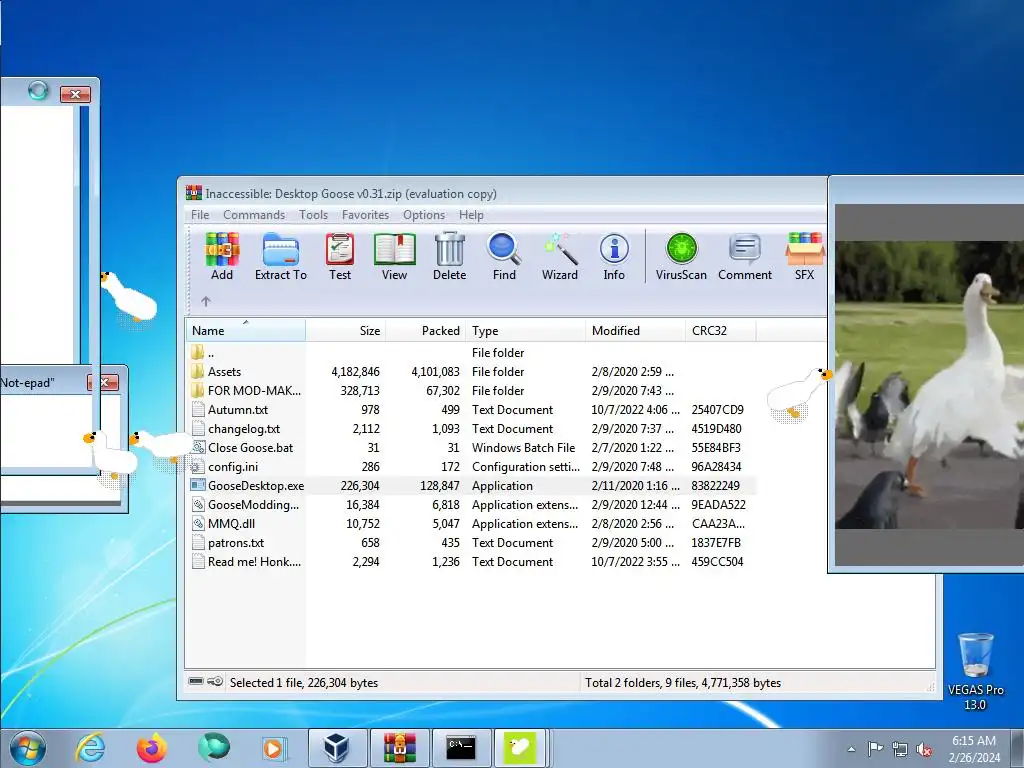1024x768 pixels.
Task: Select the parent folder '..' row
Action: [472, 353]
